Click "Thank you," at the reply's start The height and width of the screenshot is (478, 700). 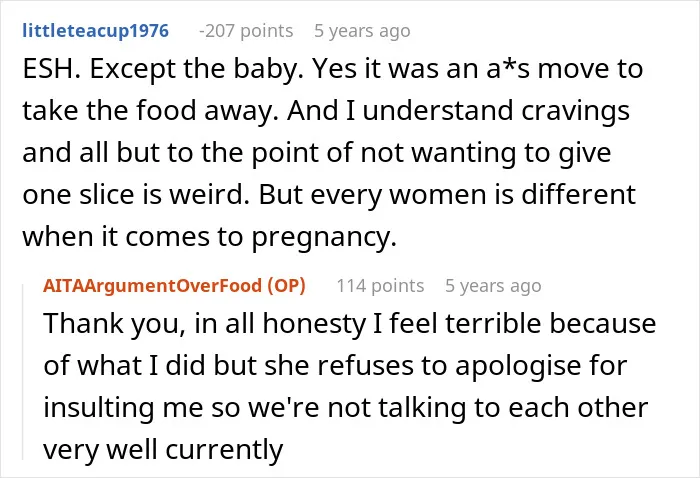[x=114, y=324]
